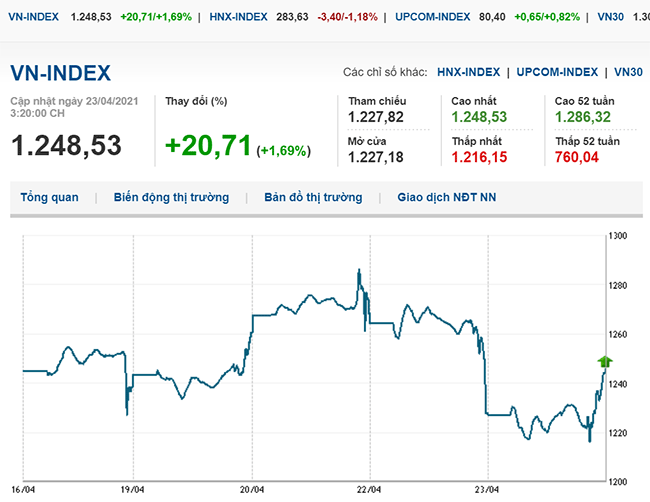The width and height of the screenshot is (650, 502).
Task: Click the red Thấp nhất value 1.216,15
Action: (479, 157)
